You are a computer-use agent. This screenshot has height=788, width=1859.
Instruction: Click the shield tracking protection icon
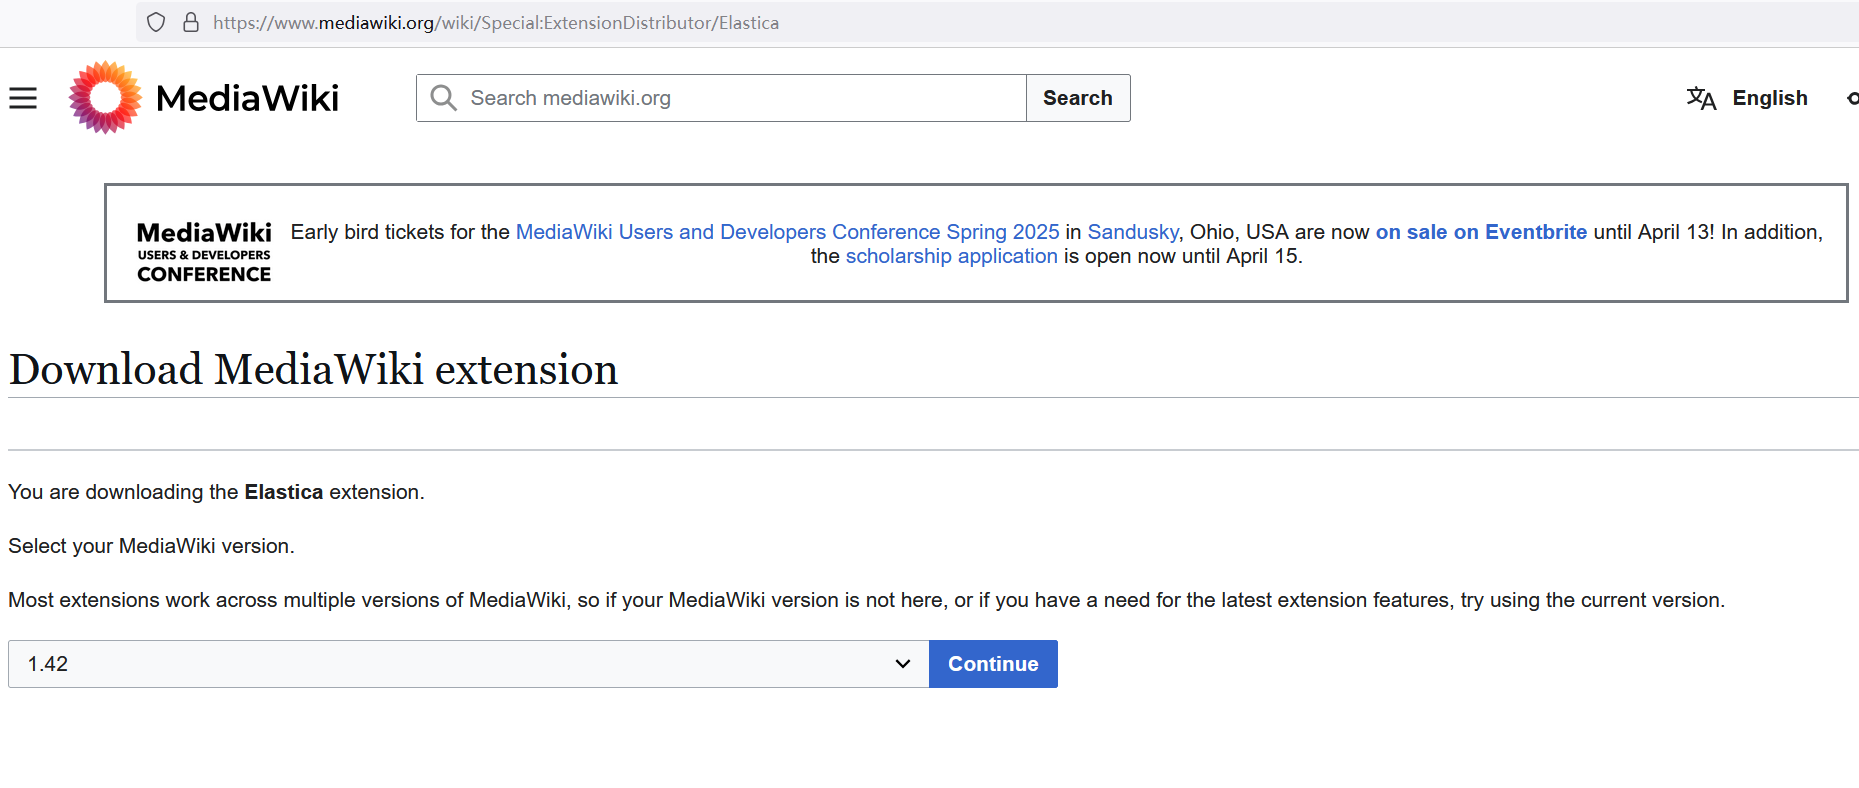point(156,22)
